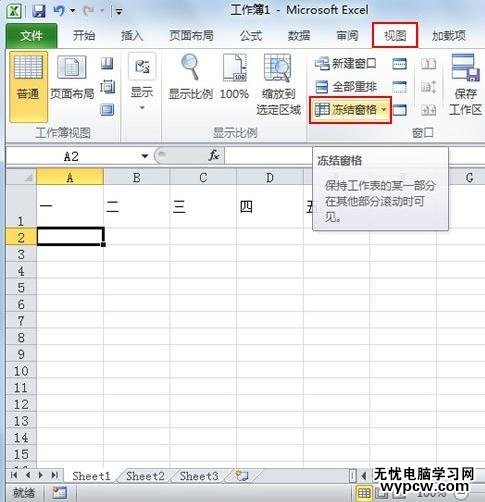Switch to the Sheet2 tab
485x502 pixels.
145,476
